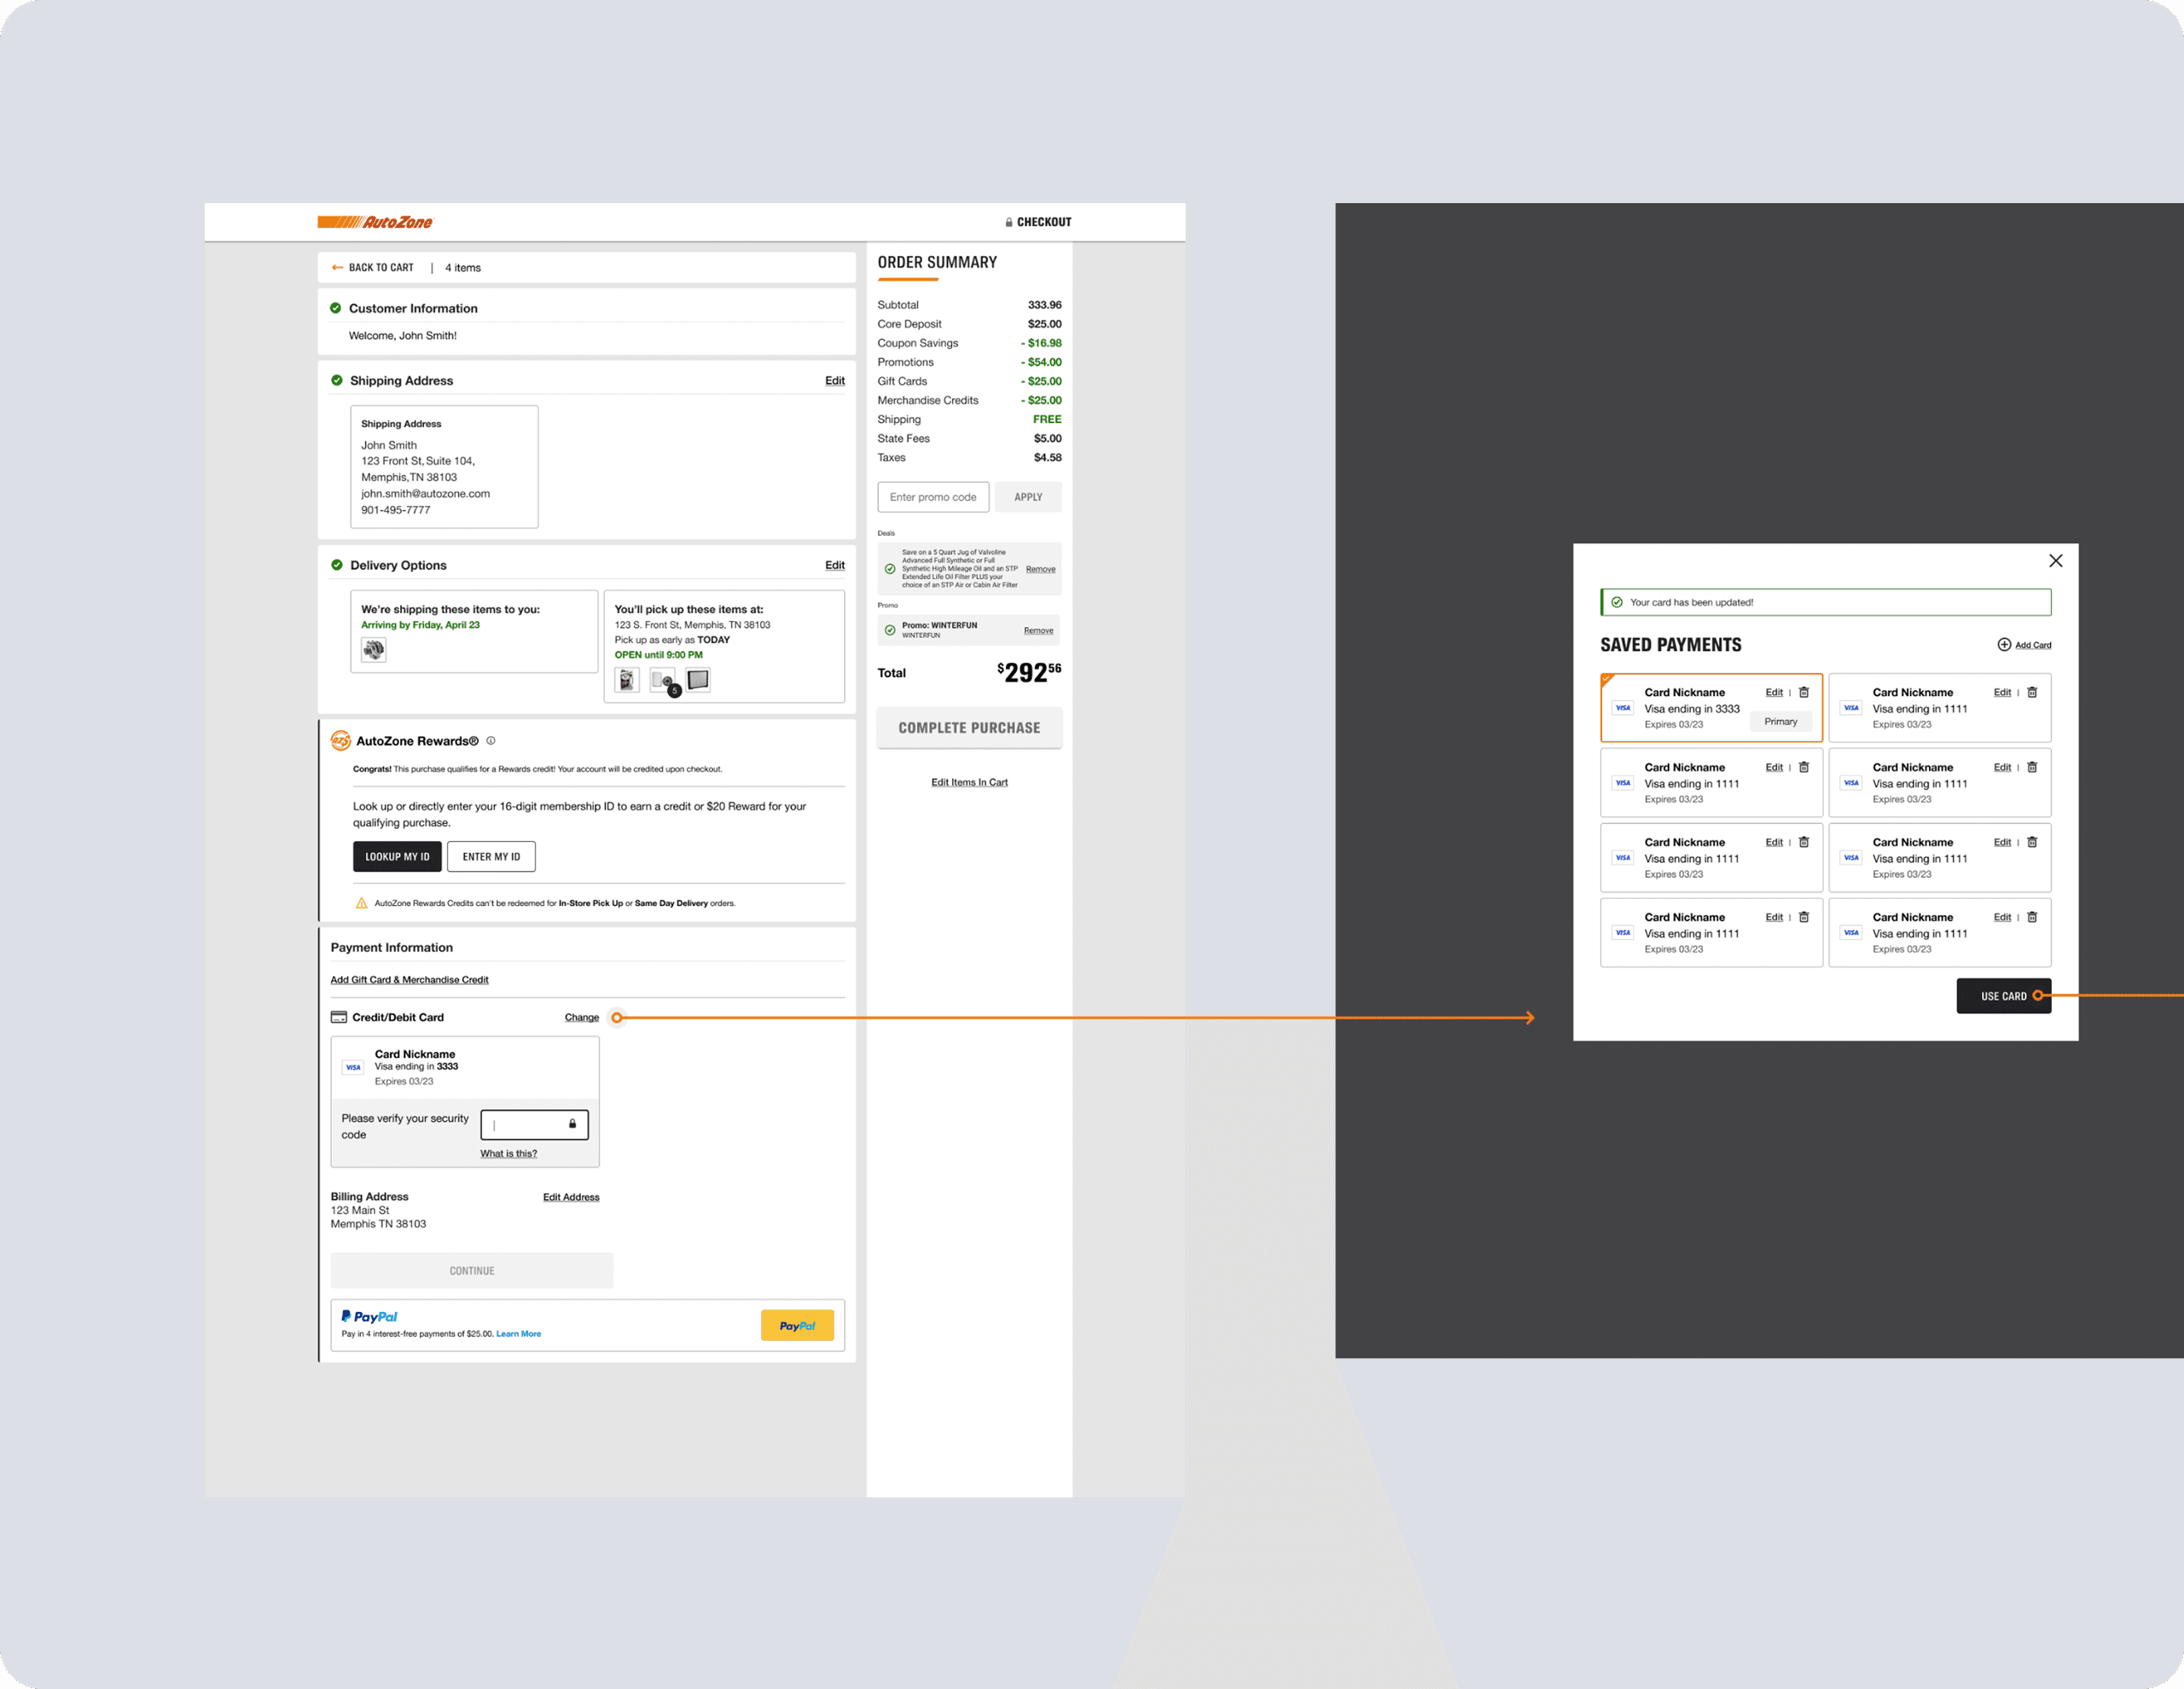The image size is (2184, 1689).
Task: Click Change next to Credit/Debit Card
Action: click(581, 1018)
